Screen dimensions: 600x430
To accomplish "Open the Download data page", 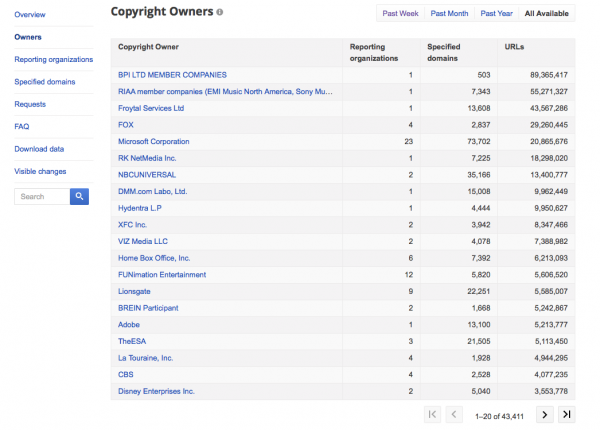I will pyautogui.click(x=40, y=149).
